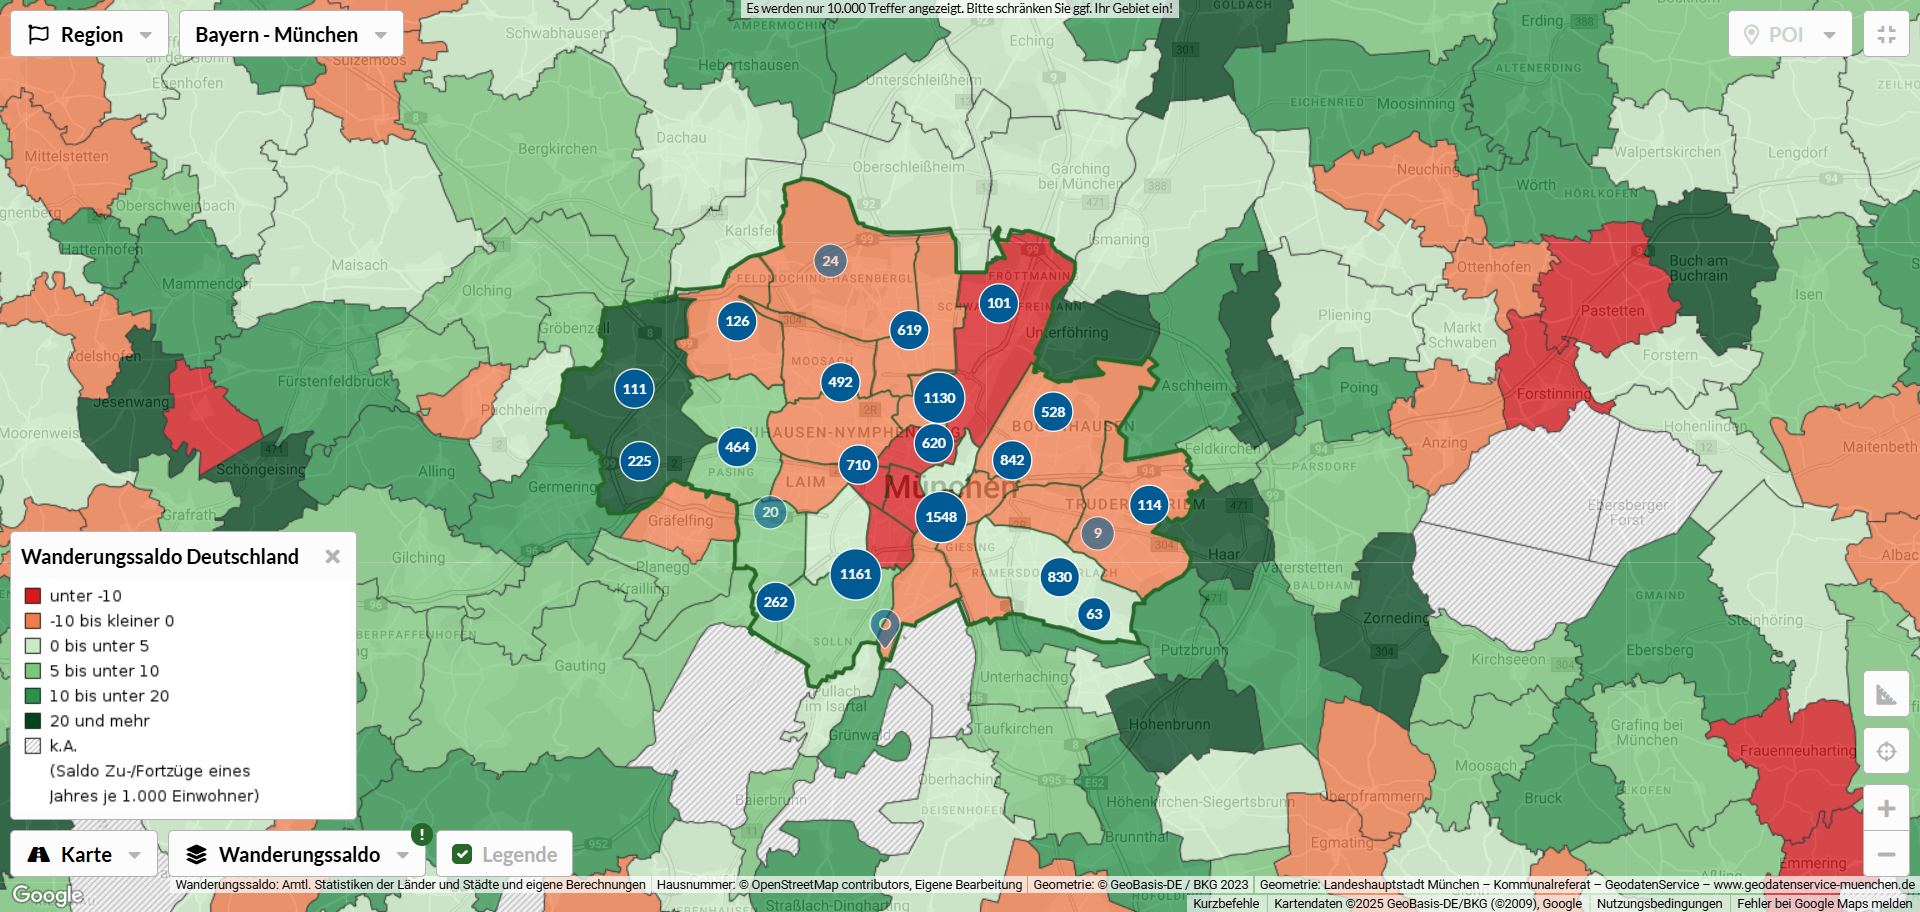Viewport: 1920px width, 912px height.
Task: Select the cluster marker 710
Action: pyautogui.click(x=858, y=465)
